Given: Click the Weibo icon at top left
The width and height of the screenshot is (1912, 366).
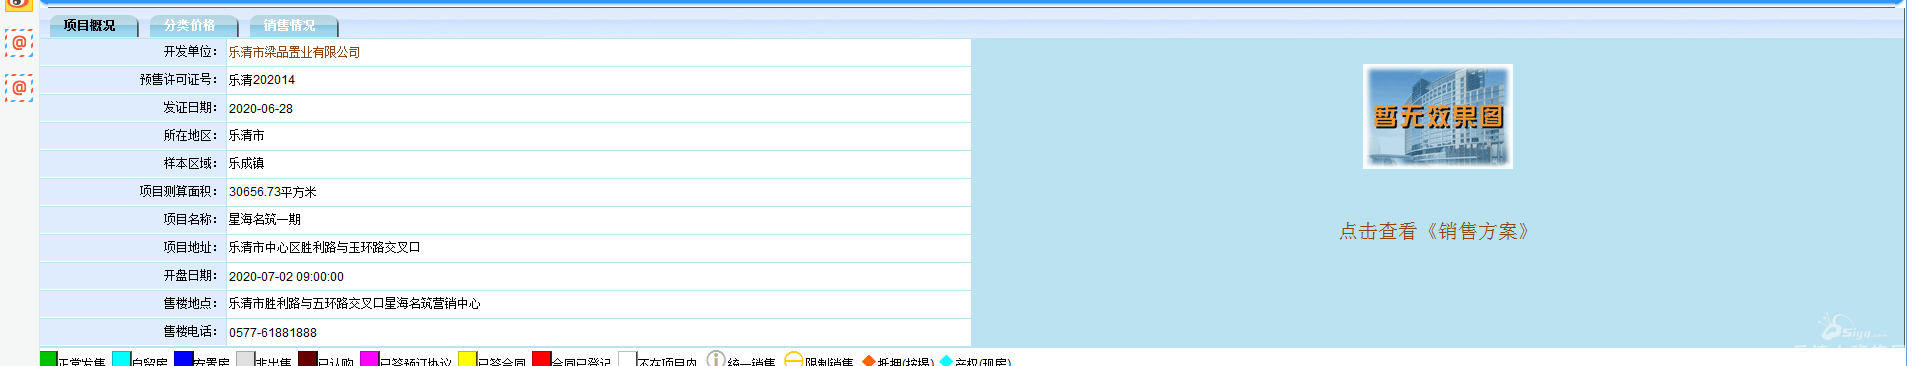Looking at the screenshot, I should pyautogui.click(x=19, y=4).
